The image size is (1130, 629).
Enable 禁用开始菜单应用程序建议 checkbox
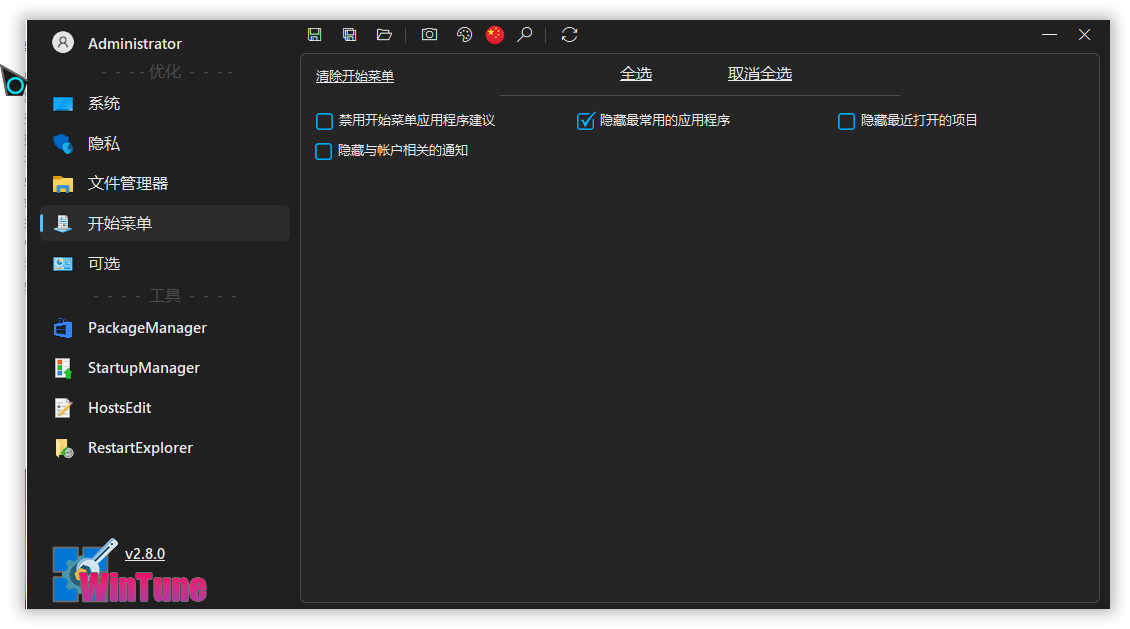click(324, 121)
